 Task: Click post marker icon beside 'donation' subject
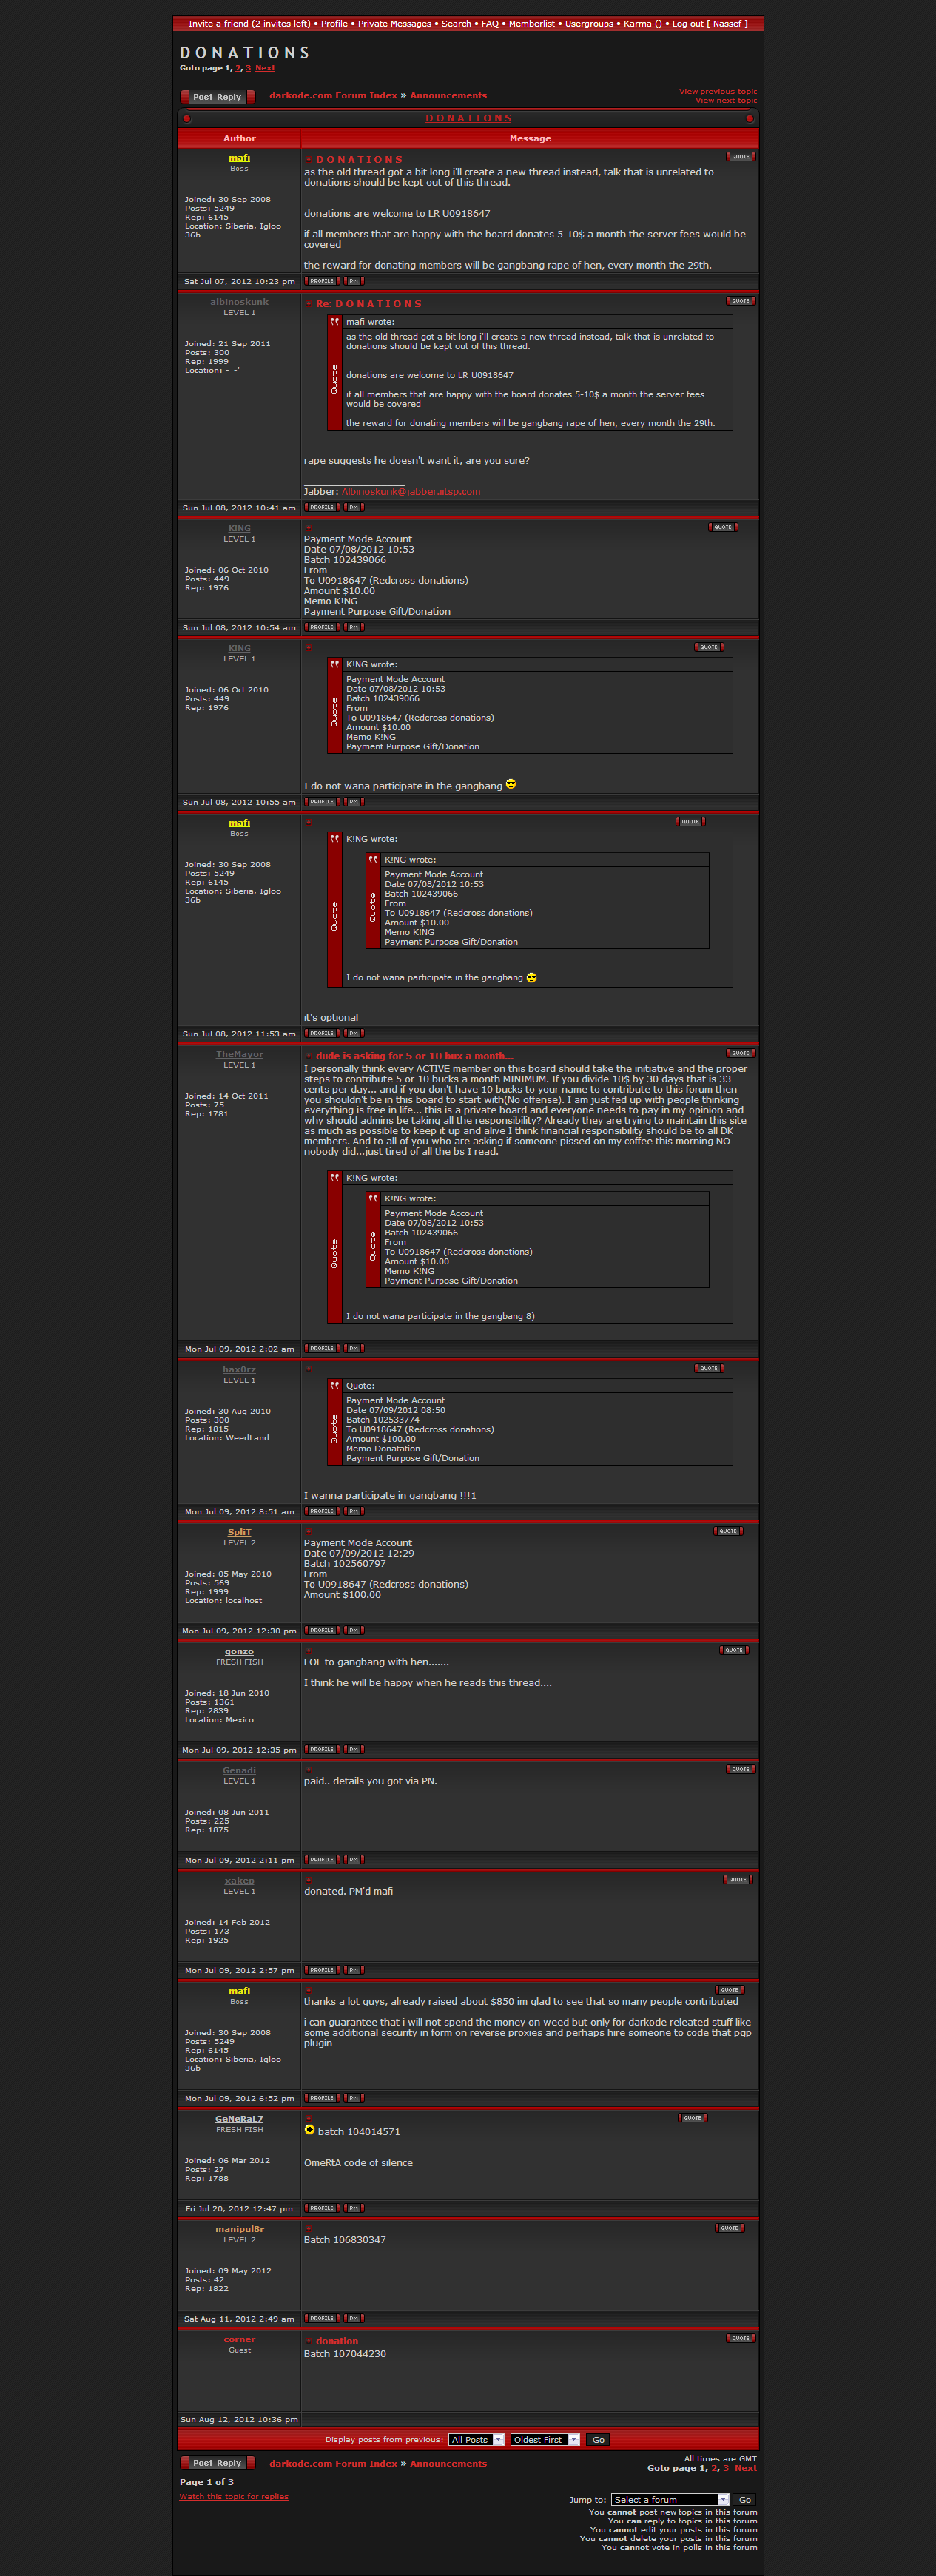coord(309,2341)
